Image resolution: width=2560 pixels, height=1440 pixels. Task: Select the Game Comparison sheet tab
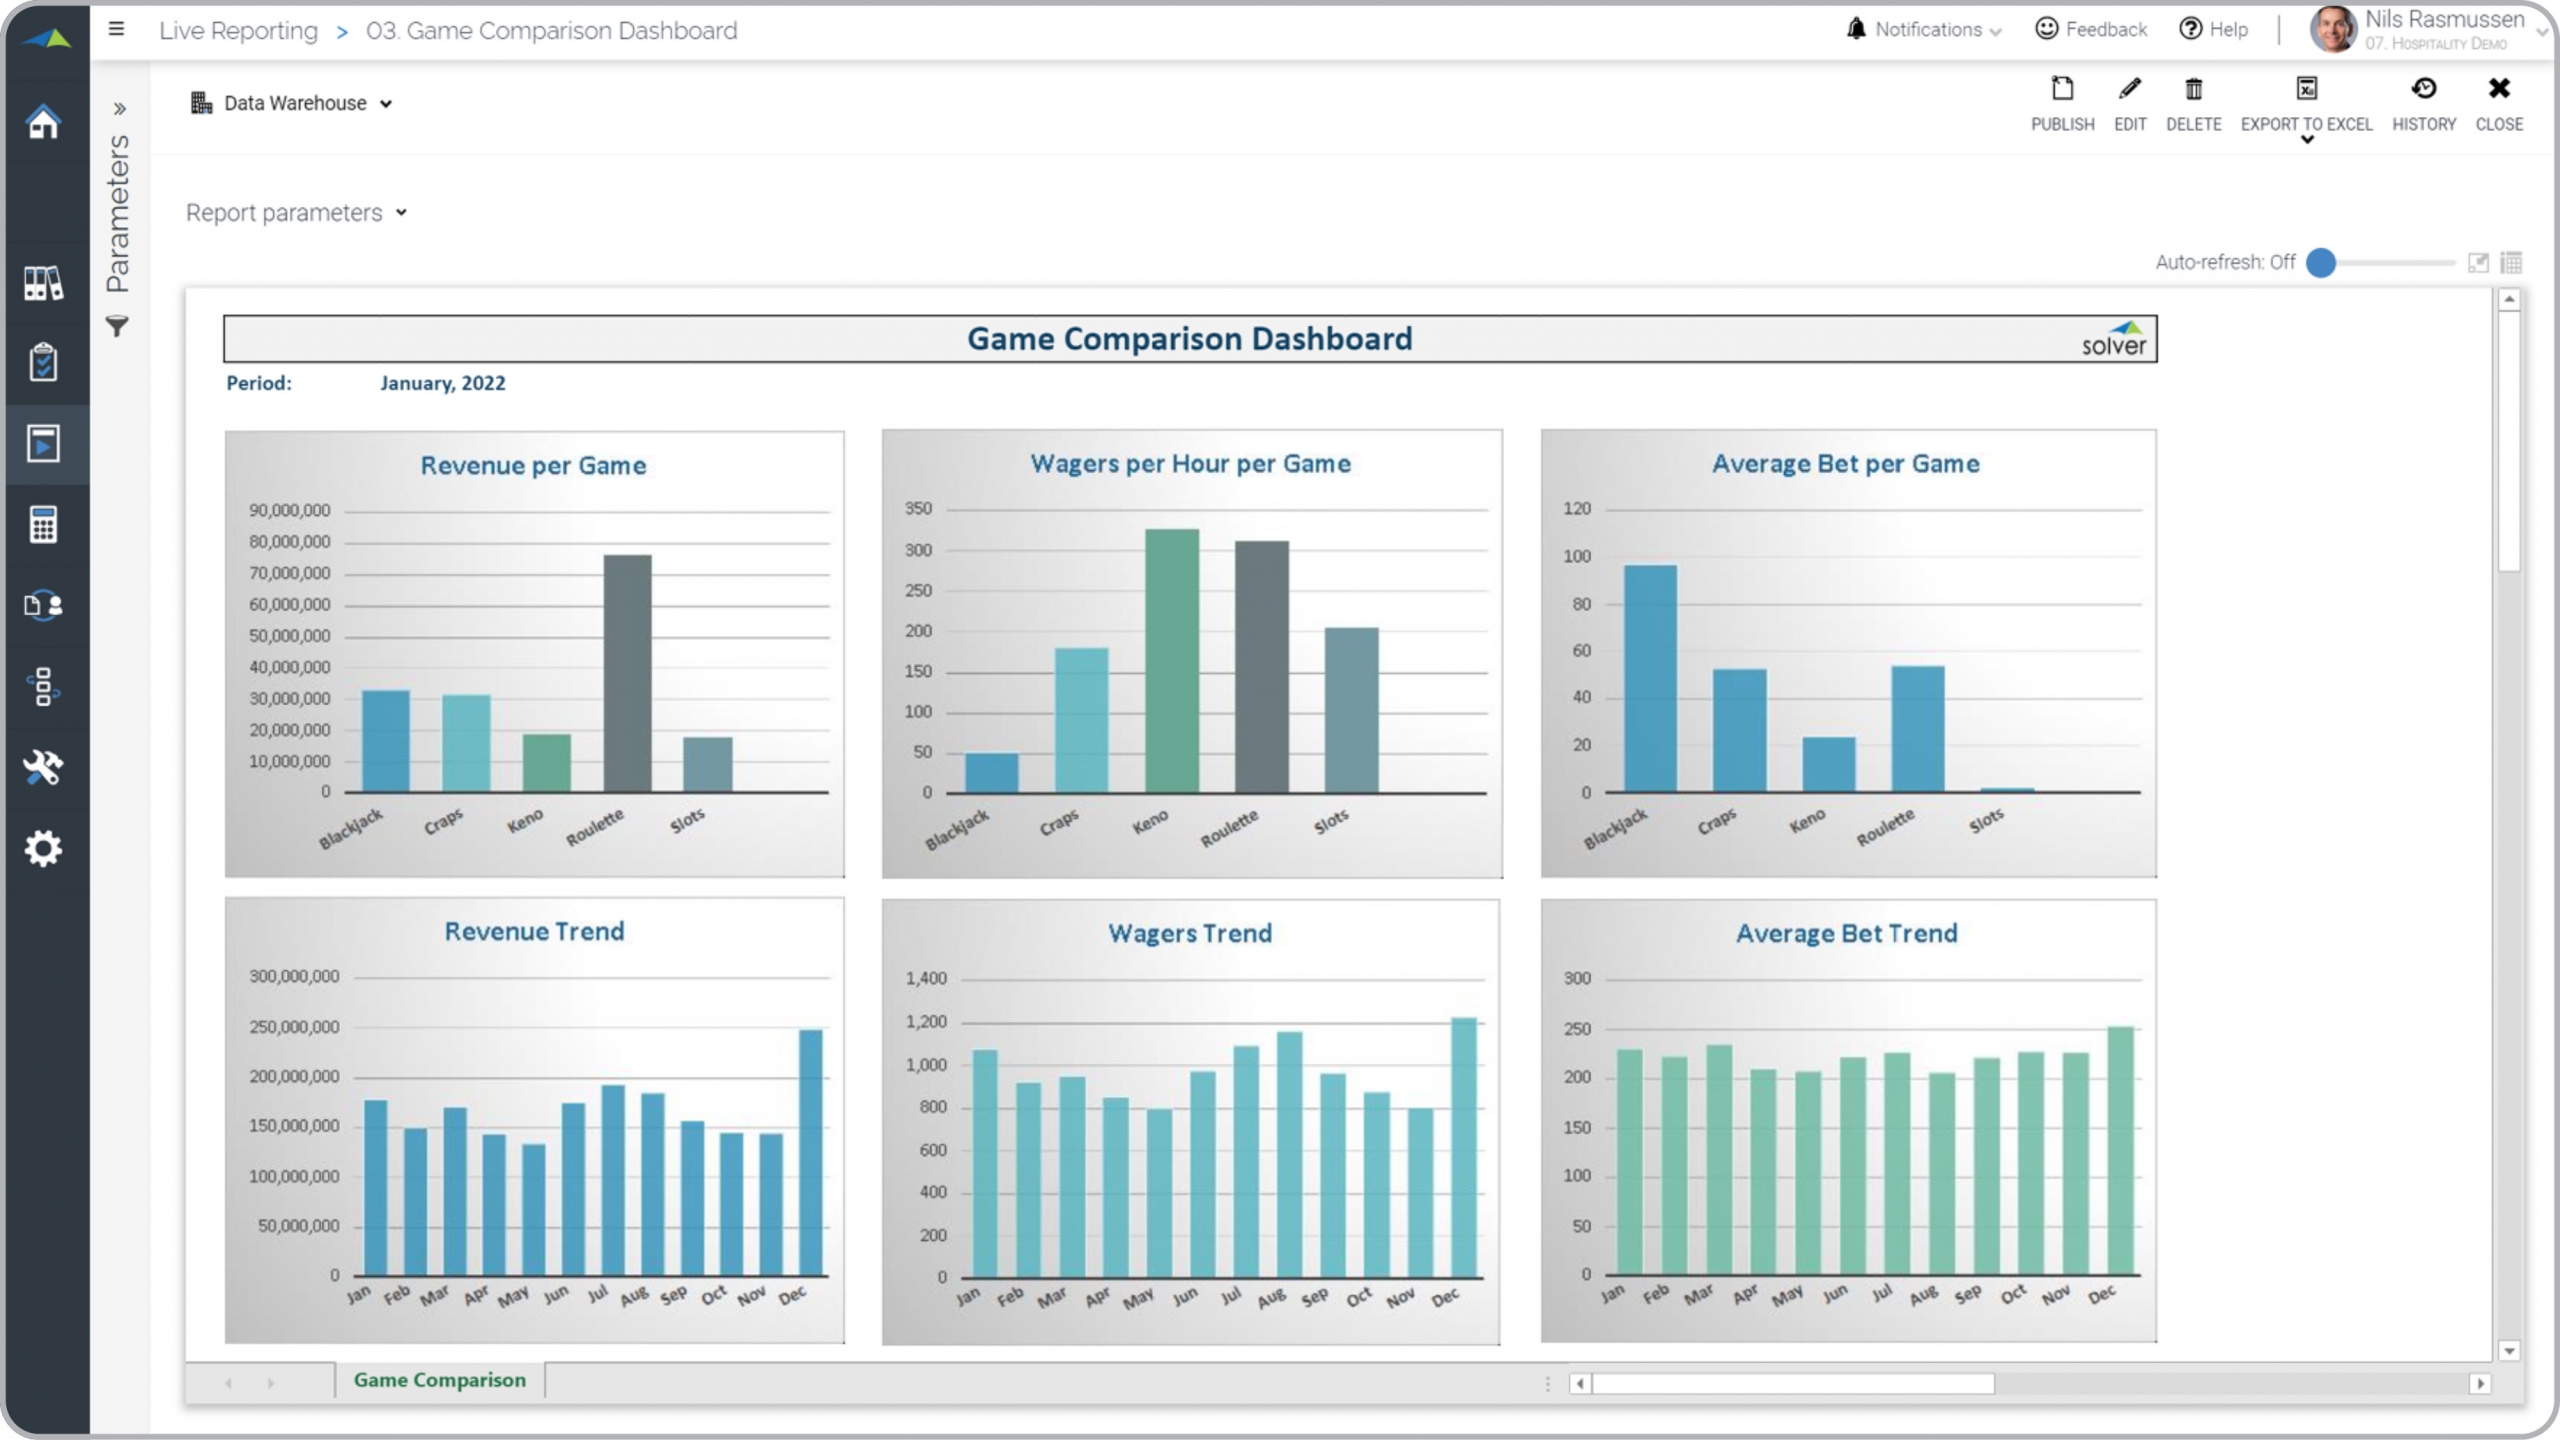point(439,1380)
